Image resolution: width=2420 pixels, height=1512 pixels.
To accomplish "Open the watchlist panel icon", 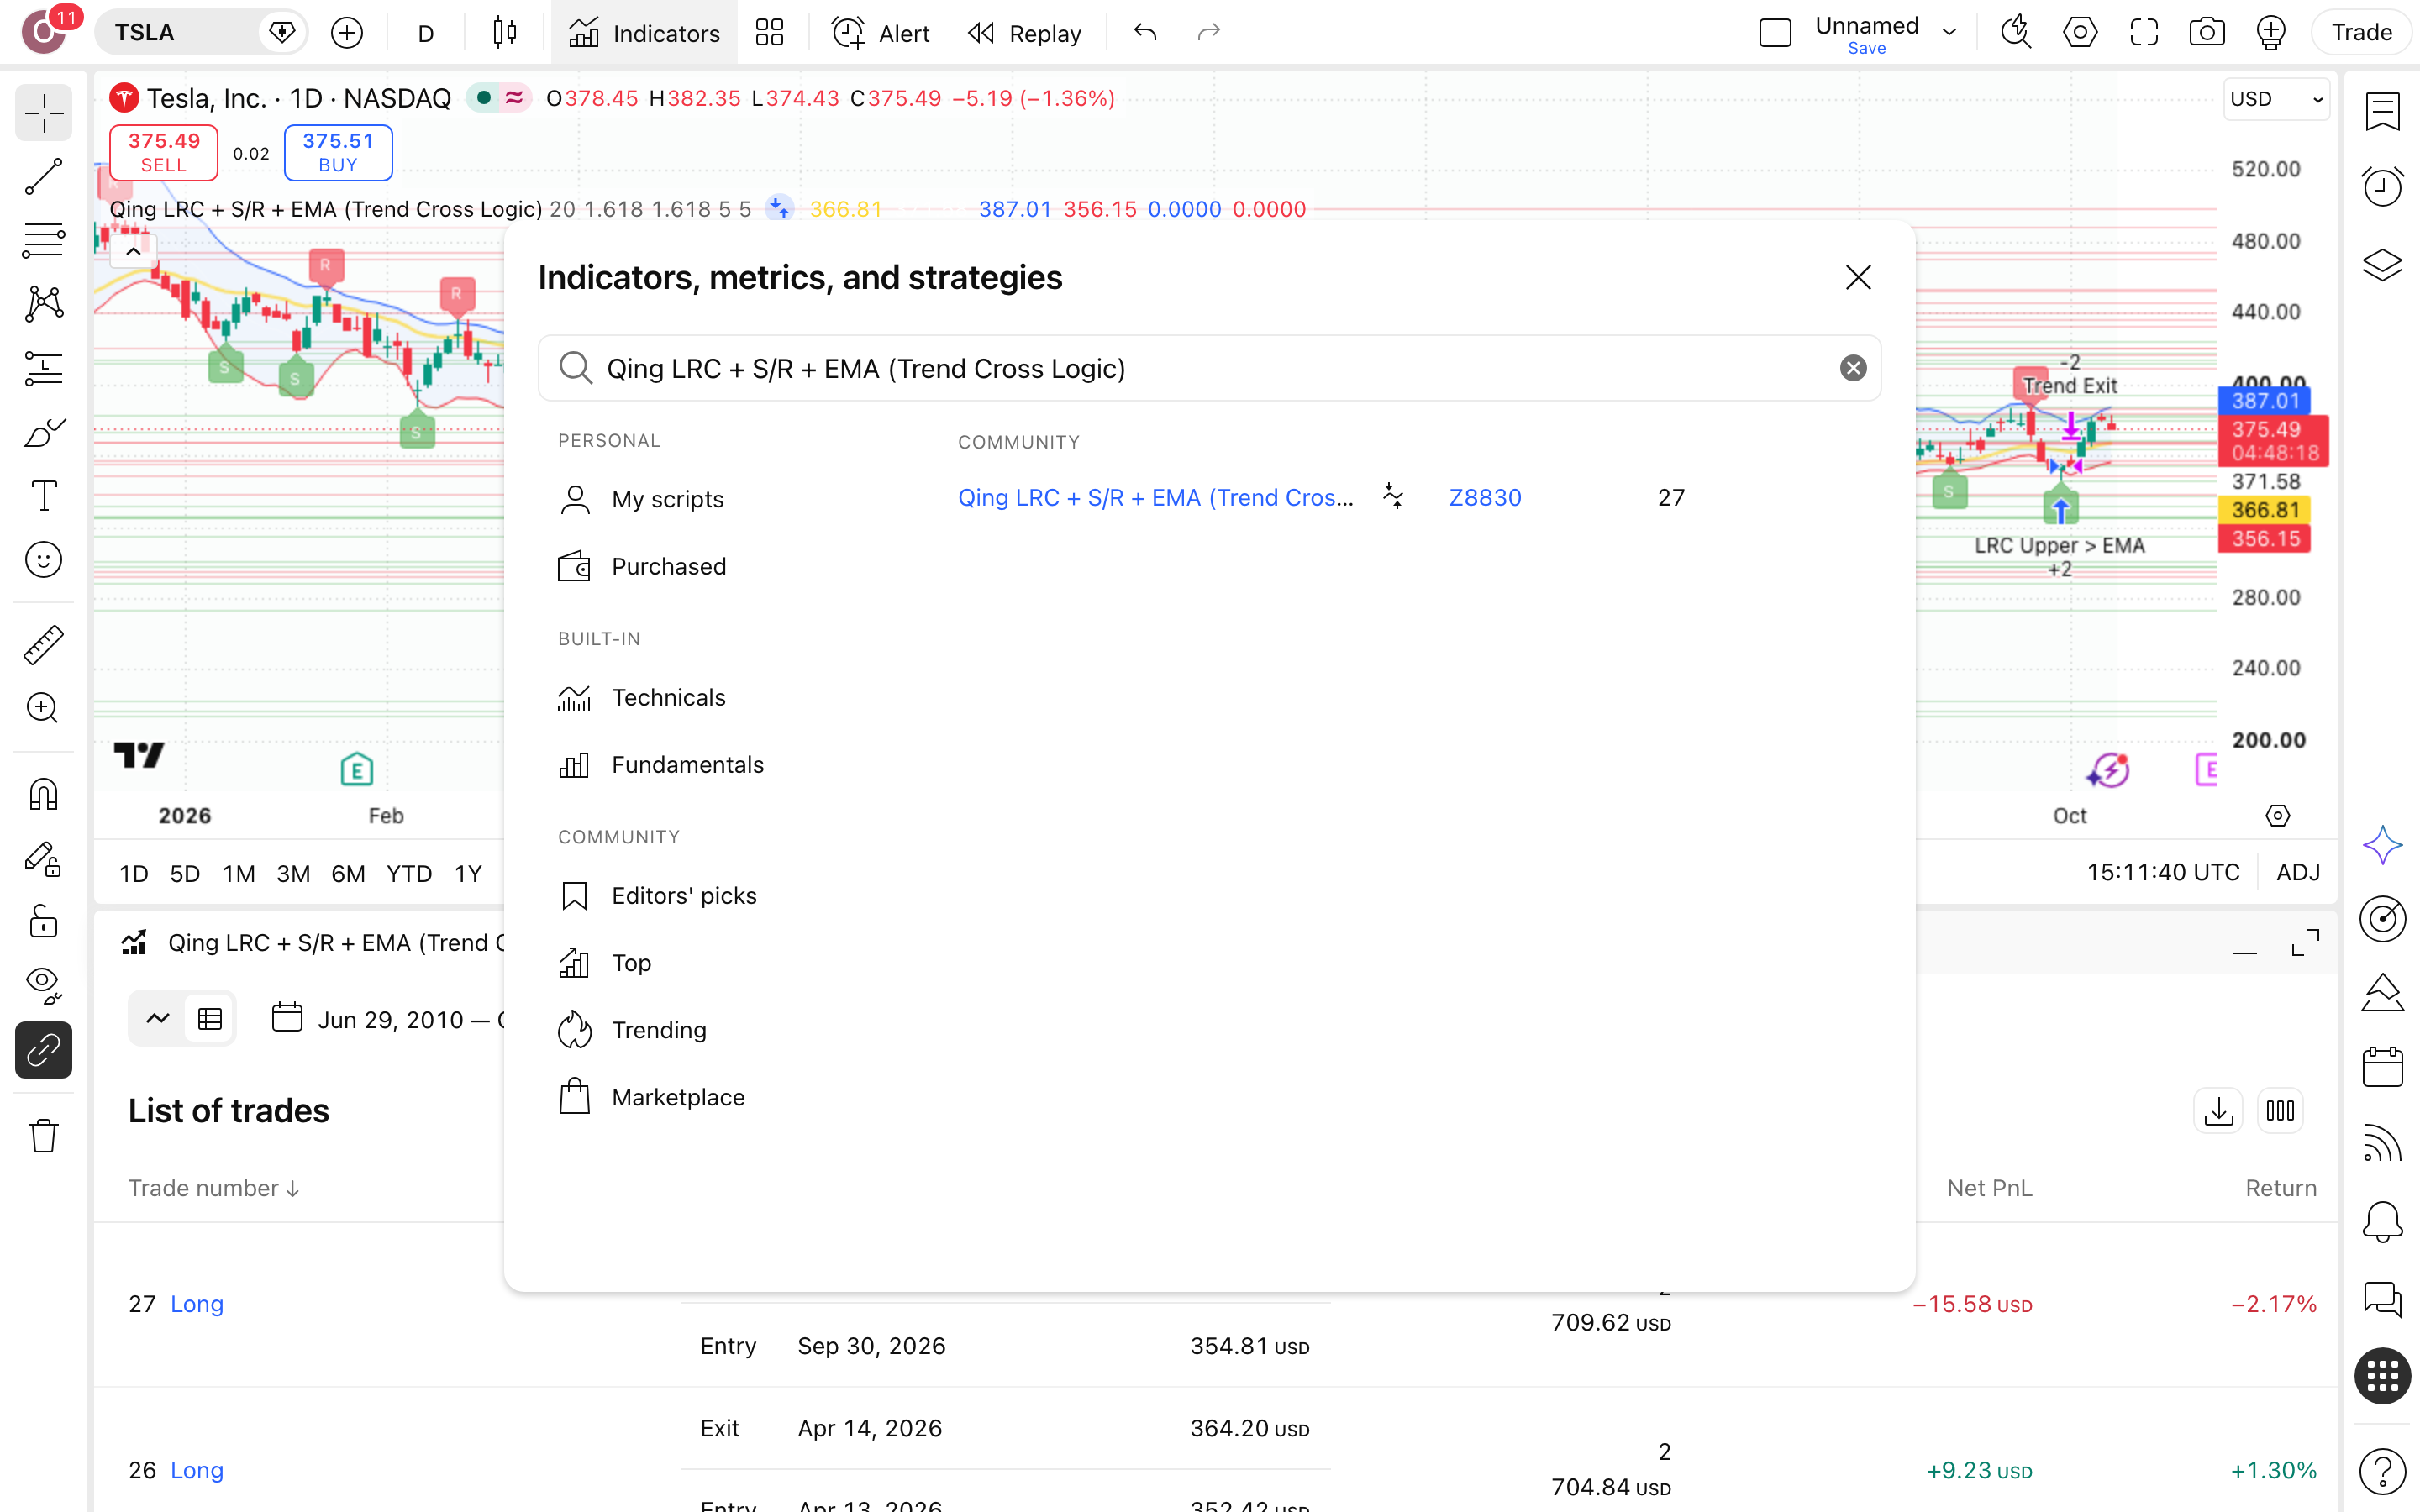I will [x=2382, y=111].
